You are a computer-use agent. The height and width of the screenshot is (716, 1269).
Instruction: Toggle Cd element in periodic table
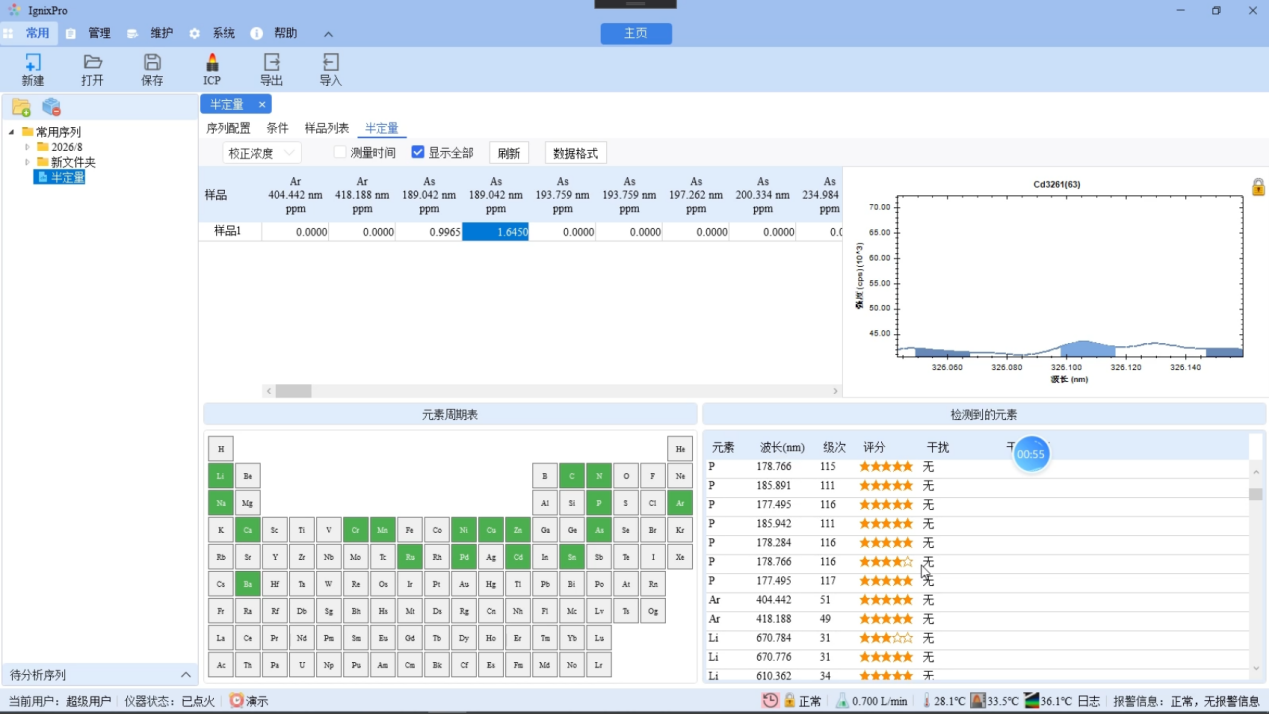point(518,557)
